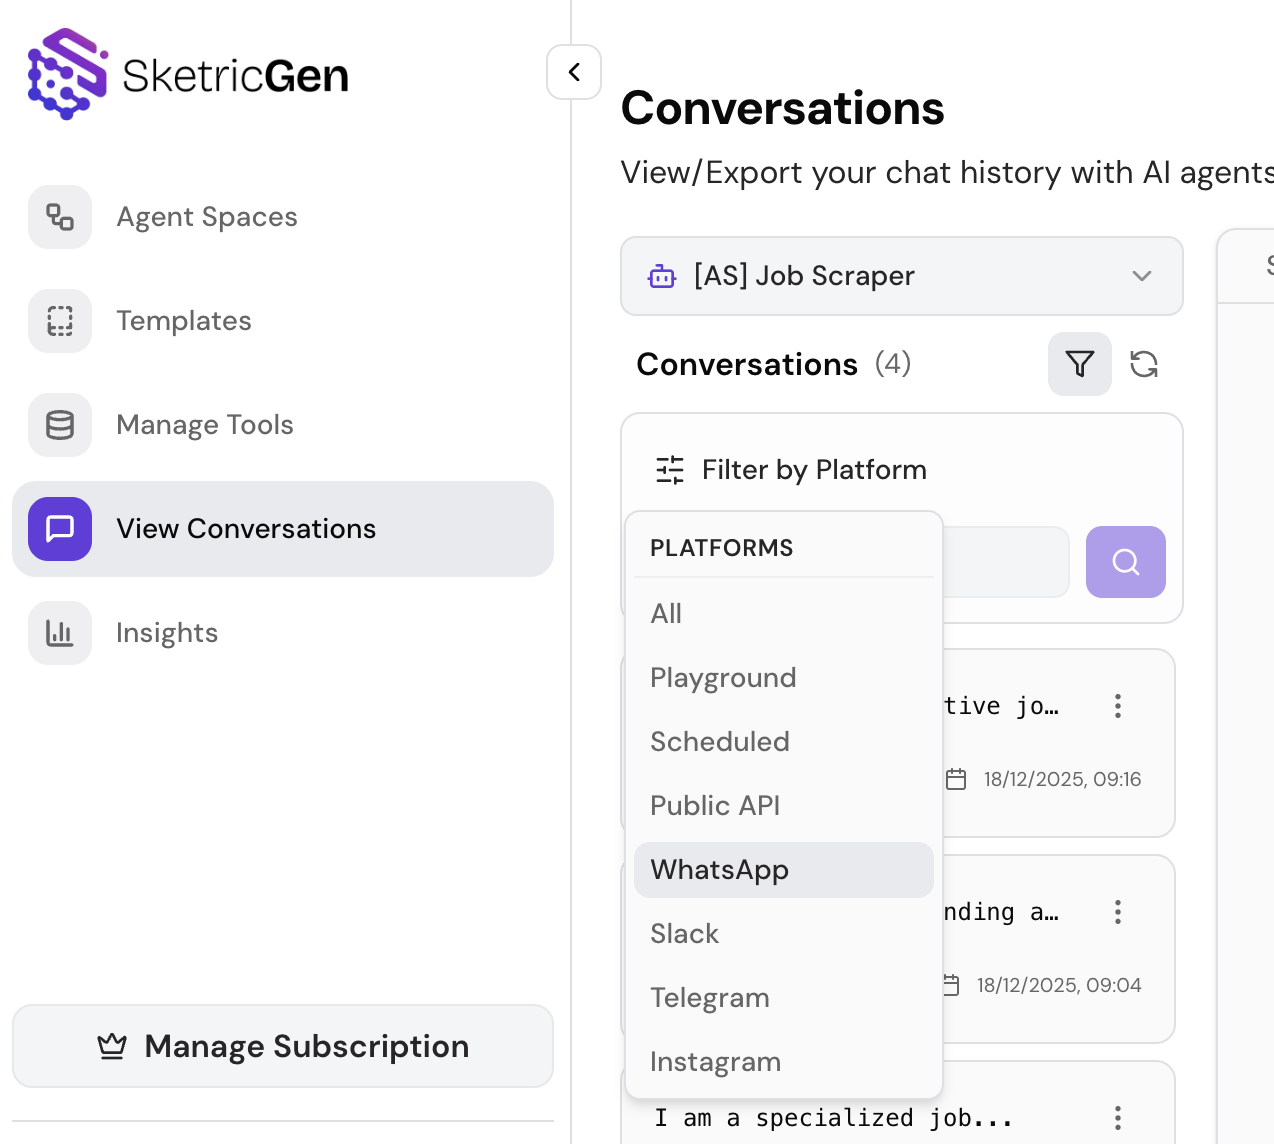This screenshot has width=1274, height=1144.
Task: Select the Playground platform option
Action: click(x=723, y=677)
